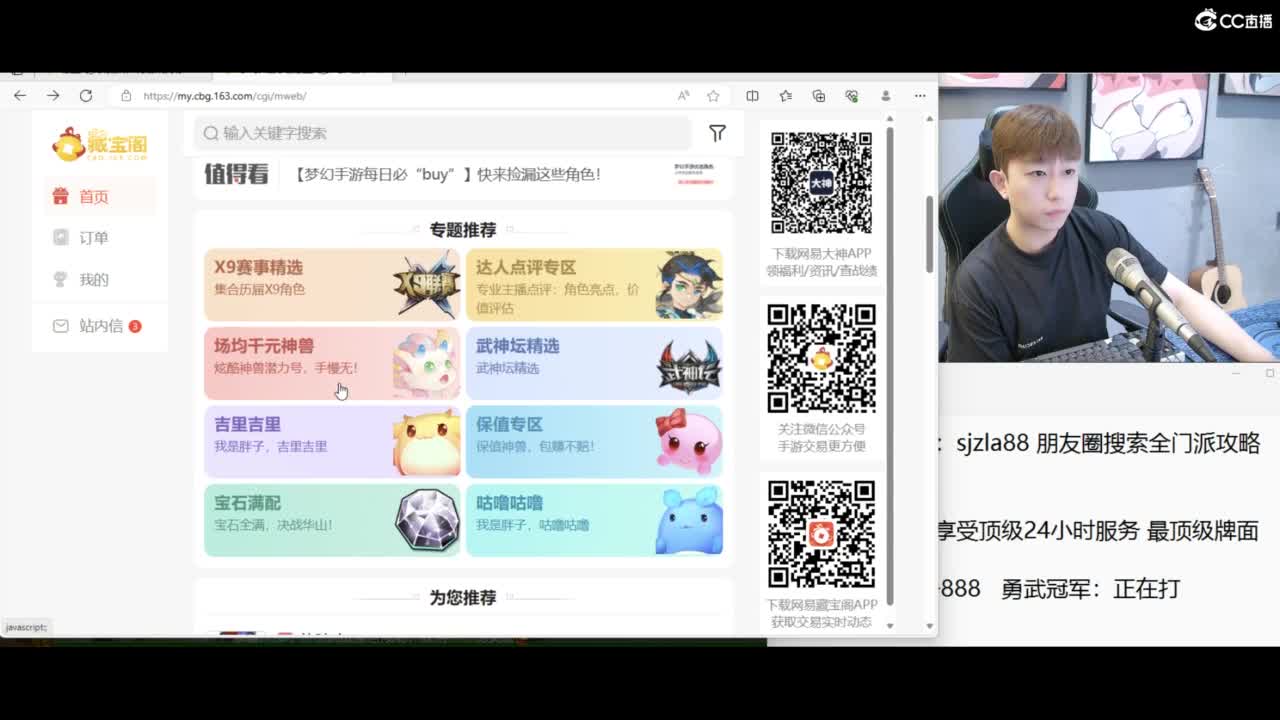Image resolution: width=1280 pixels, height=720 pixels.
Task: Open the browser settings three-dot menu
Action: tap(920, 96)
